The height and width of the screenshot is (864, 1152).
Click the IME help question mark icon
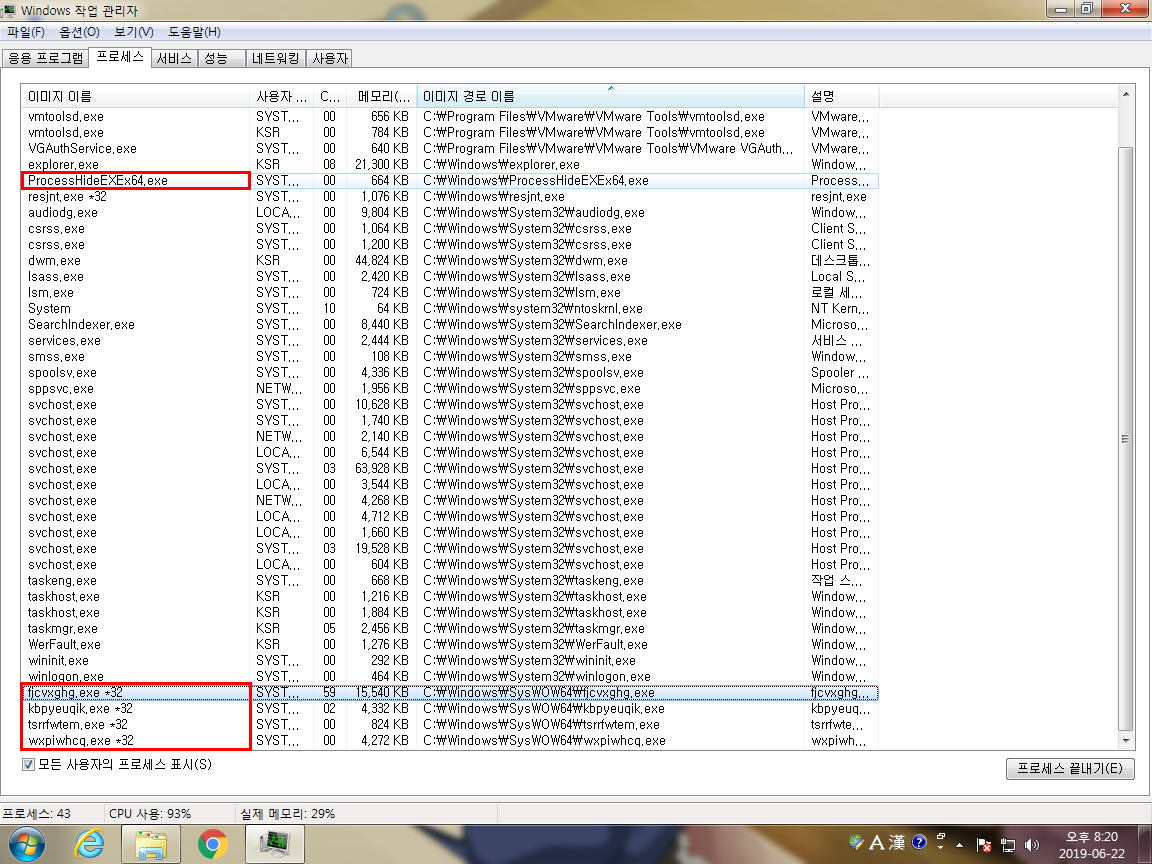pyautogui.click(x=919, y=842)
